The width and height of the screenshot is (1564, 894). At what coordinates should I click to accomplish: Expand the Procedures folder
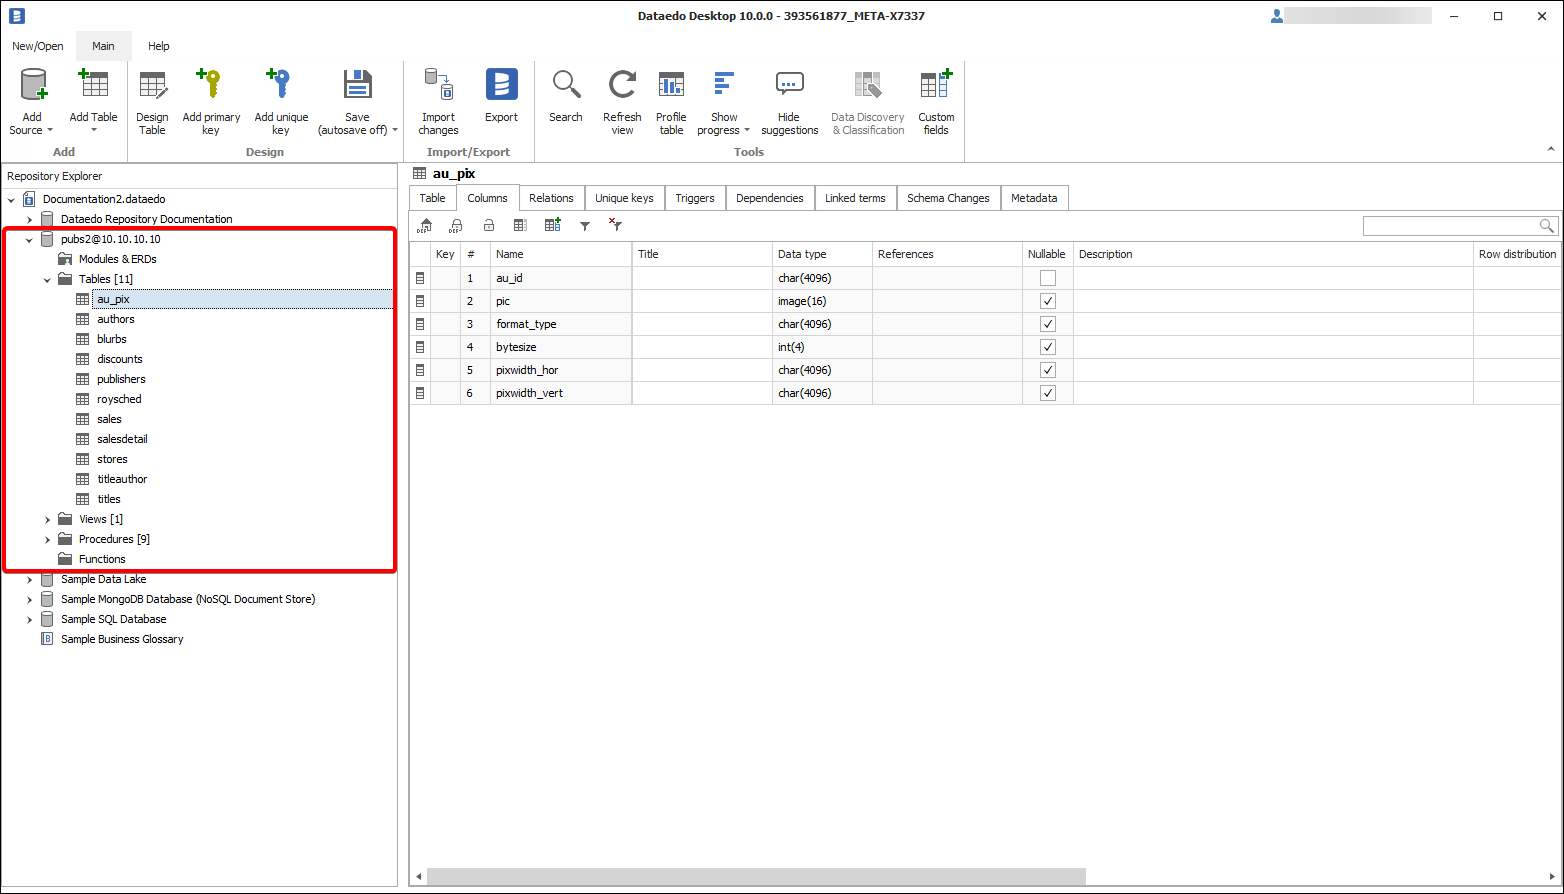(47, 539)
